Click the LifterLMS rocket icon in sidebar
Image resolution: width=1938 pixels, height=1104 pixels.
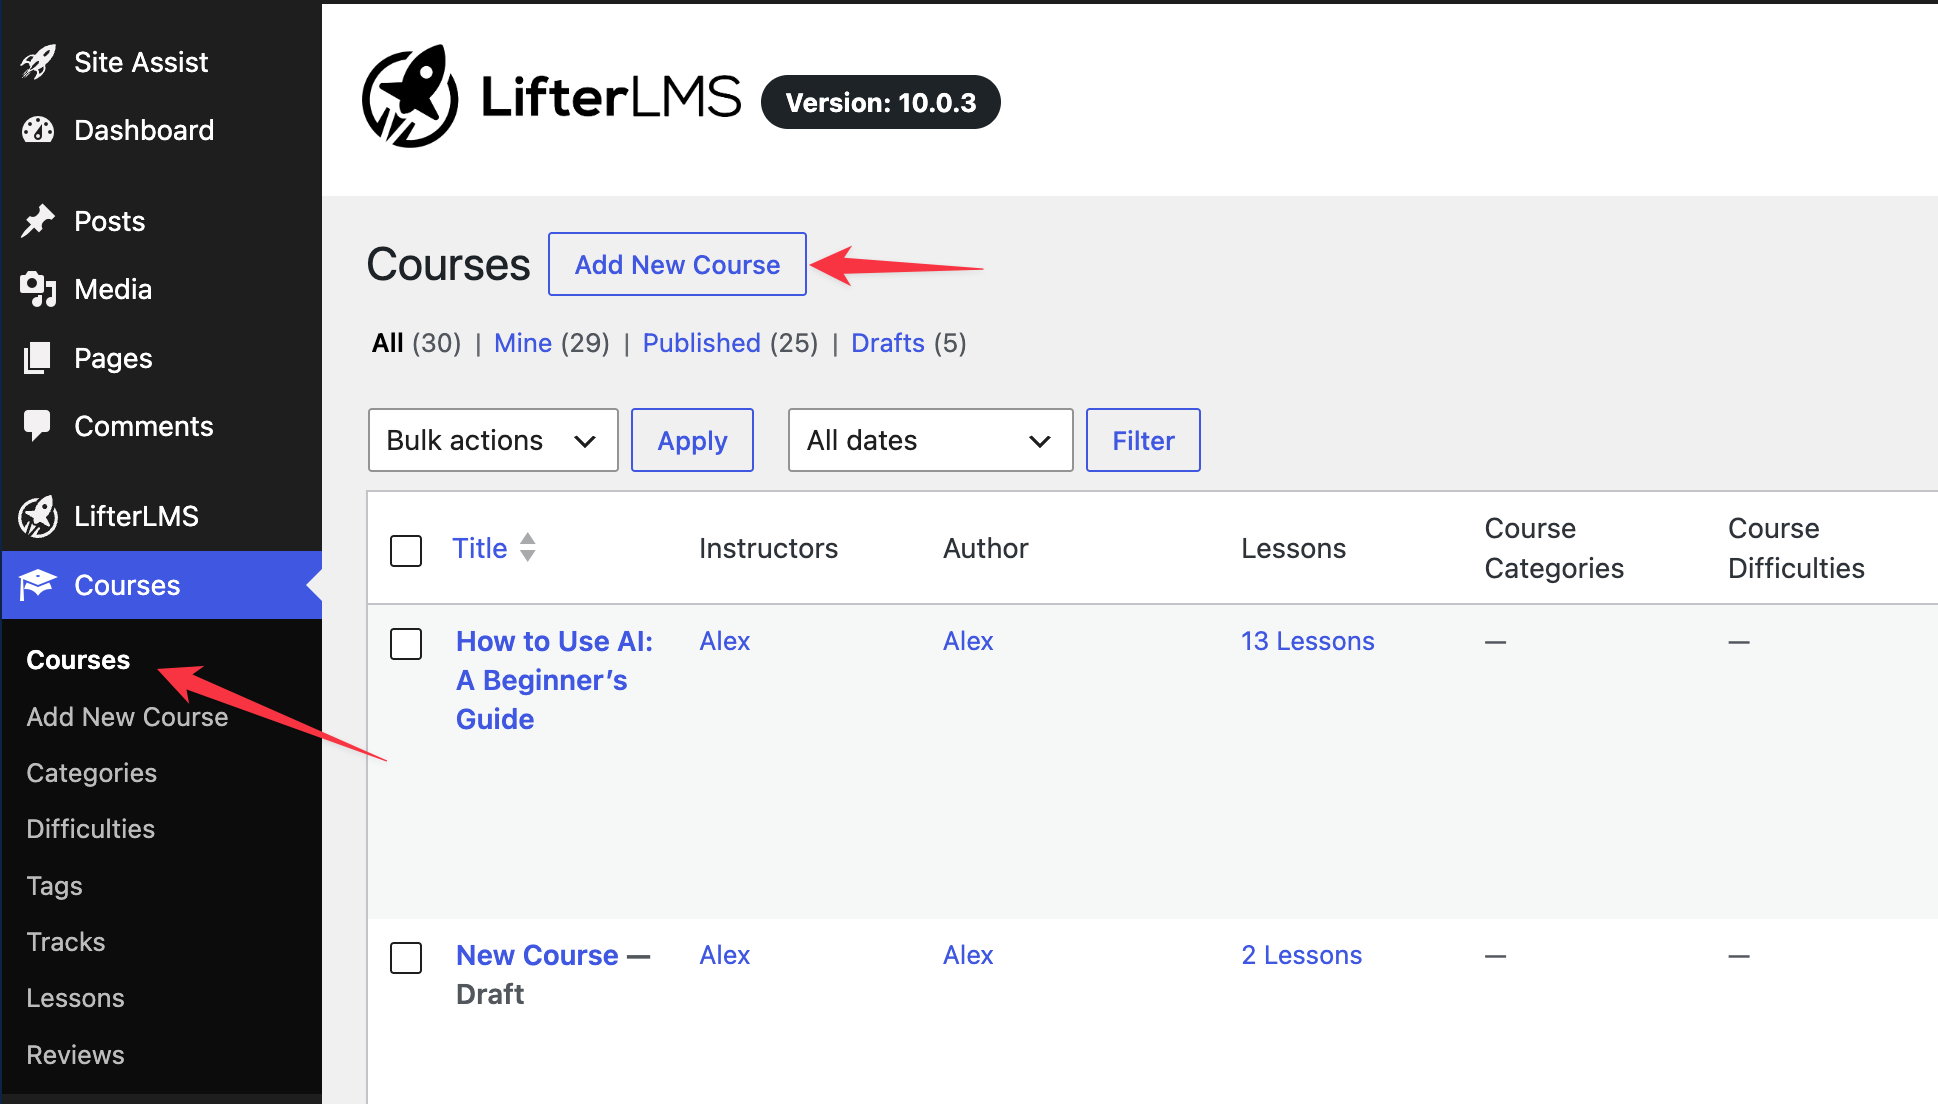pos(38,516)
